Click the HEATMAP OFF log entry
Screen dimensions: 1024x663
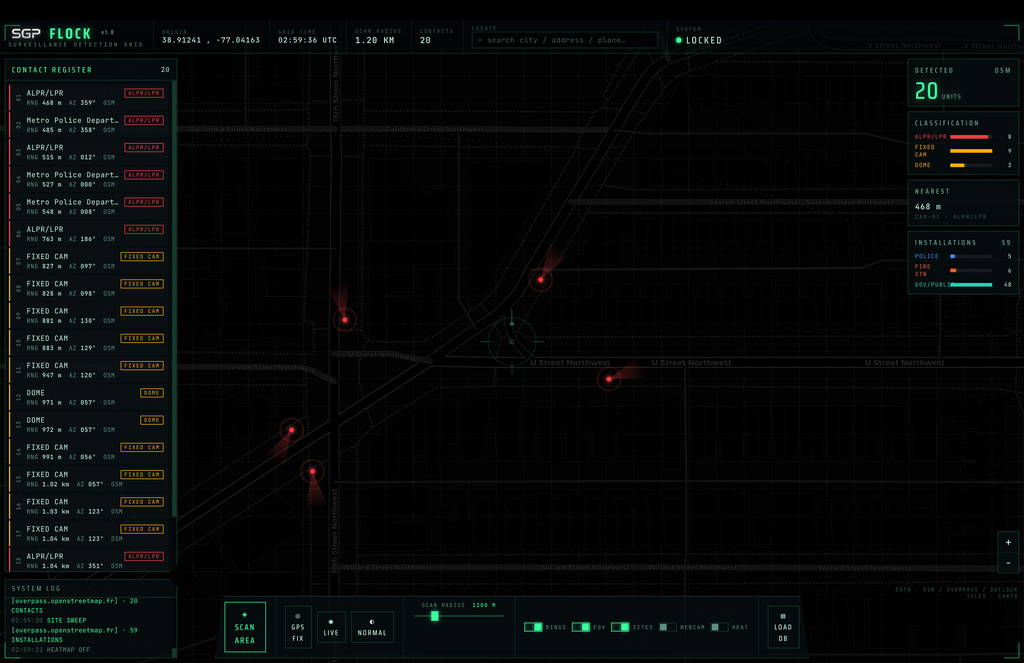[x=51, y=650]
